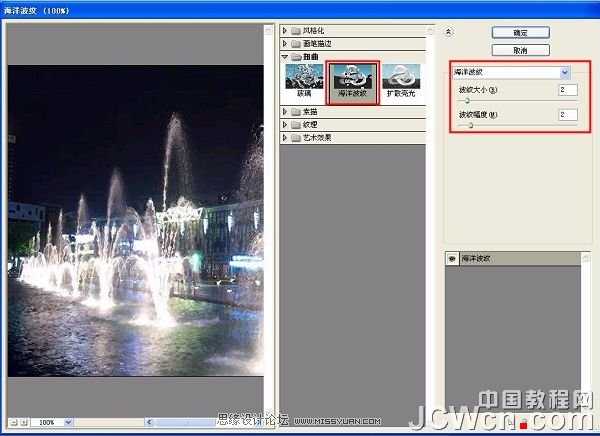This screenshot has width=600, height=436.
Task: Click the 画笔描边 folder icon
Action: click(x=296, y=44)
